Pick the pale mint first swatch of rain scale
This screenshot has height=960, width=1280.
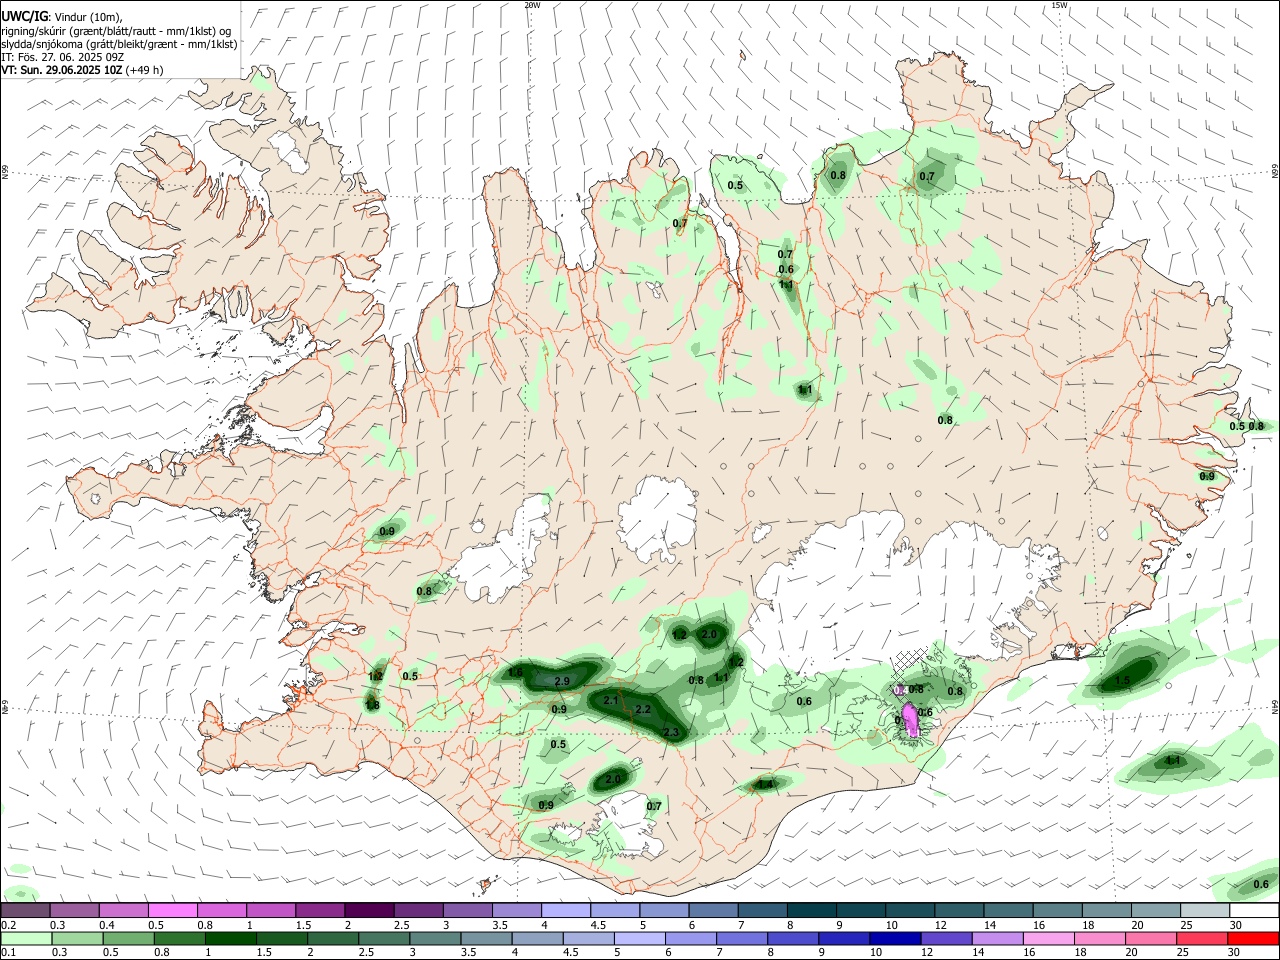(26, 938)
